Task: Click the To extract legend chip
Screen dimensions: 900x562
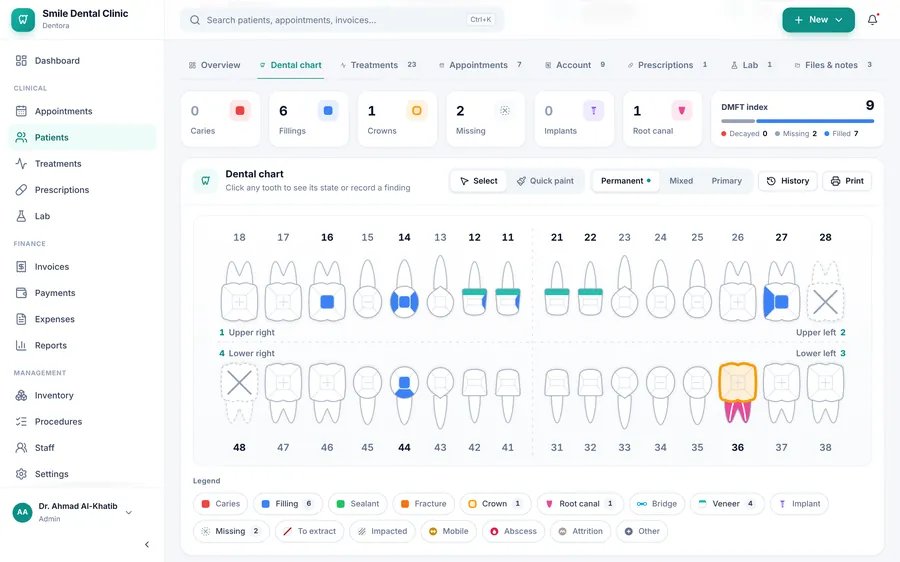Action: pyautogui.click(x=309, y=531)
